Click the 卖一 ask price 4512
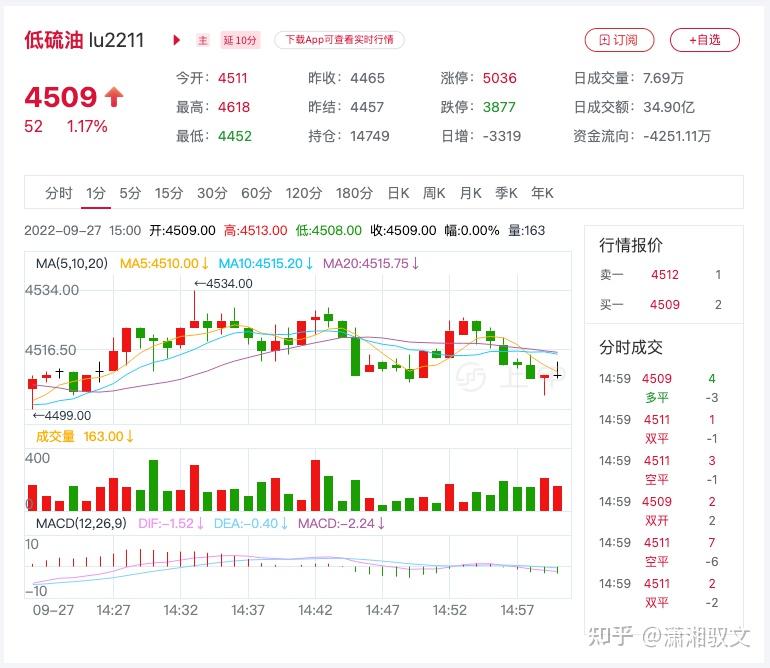The width and height of the screenshot is (770, 668). pyautogui.click(x=665, y=275)
